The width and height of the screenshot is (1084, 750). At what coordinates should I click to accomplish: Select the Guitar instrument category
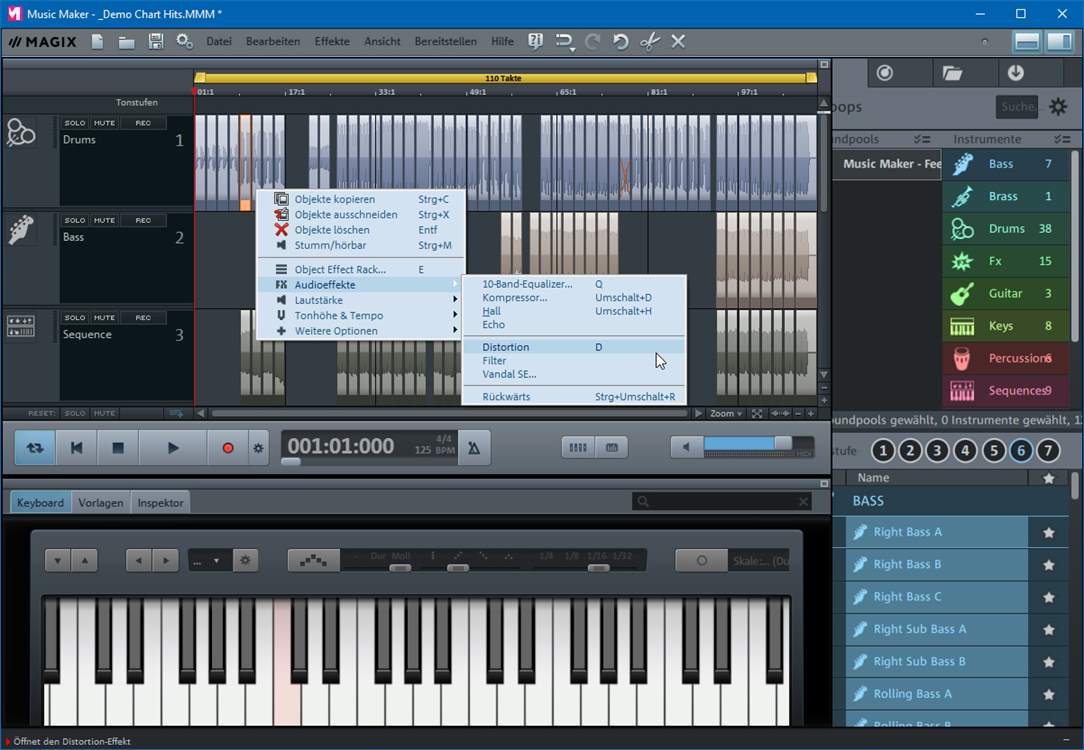1006,294
